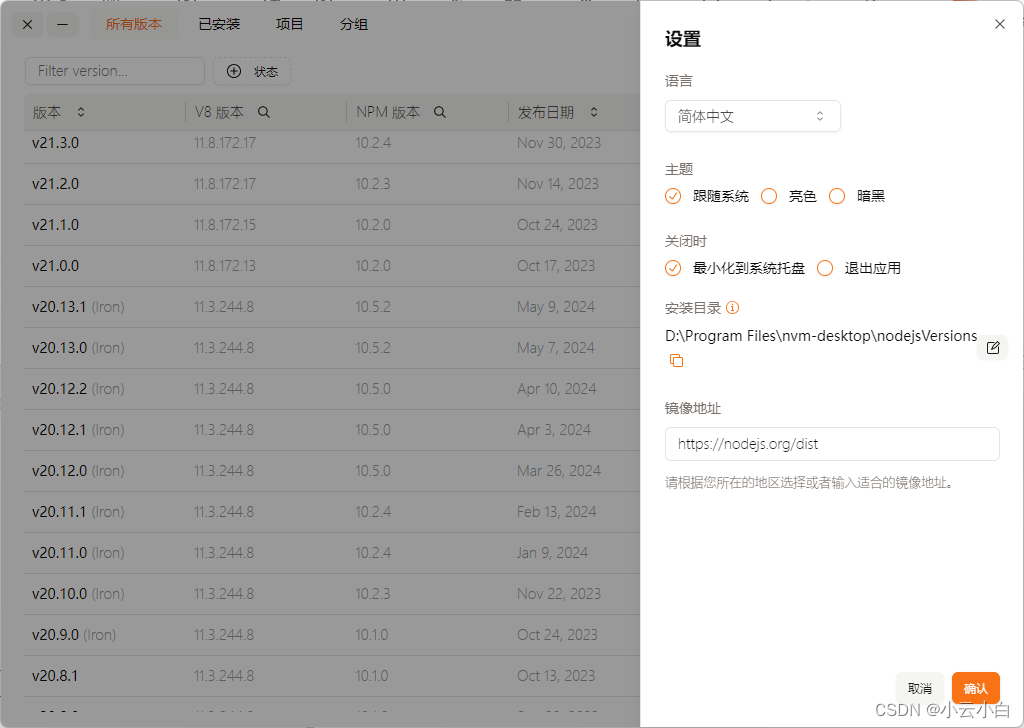Image resolution: width=1024 pixels, height=728 pixels.
Task: Confirm settings with the 确认 button
Action: point(975,687)
